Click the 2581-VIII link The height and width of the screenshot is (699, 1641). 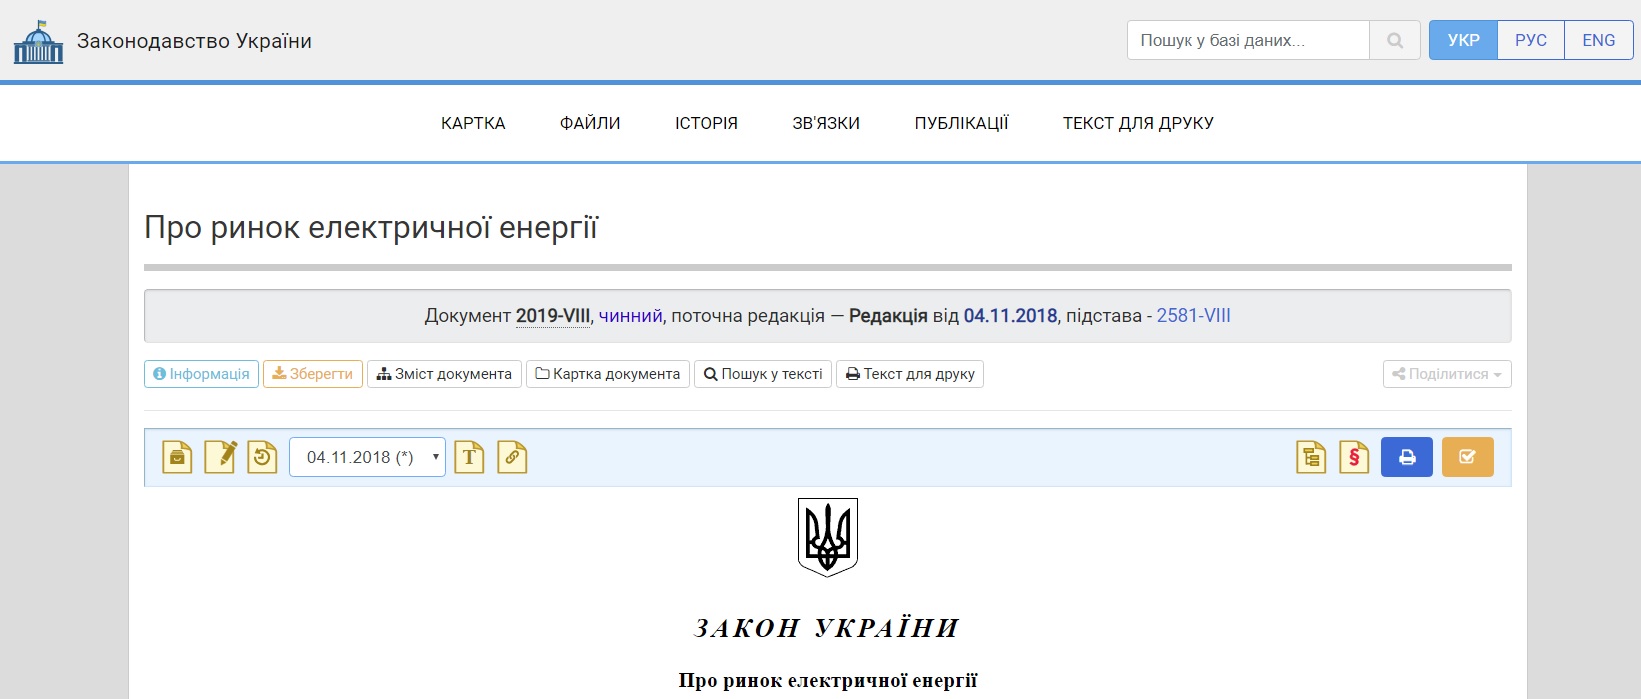(1193, 316)
